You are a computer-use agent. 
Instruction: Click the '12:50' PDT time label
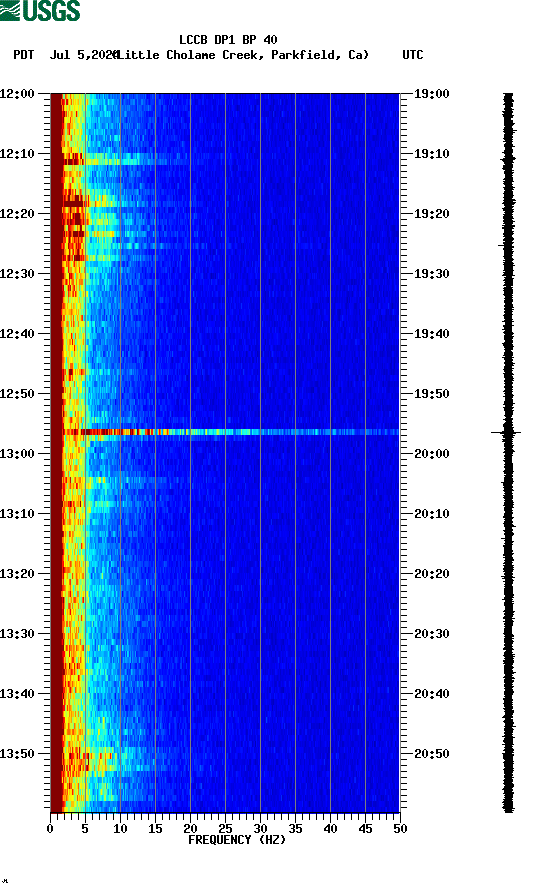click(x=18, y=394)
